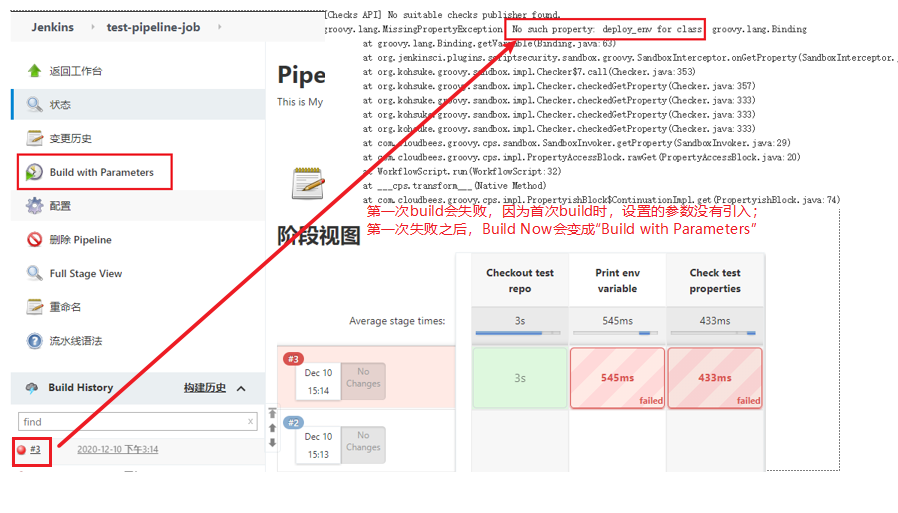
Task: Click the failed 433ms Check test properties cell
Action: [x=715, y=378]
